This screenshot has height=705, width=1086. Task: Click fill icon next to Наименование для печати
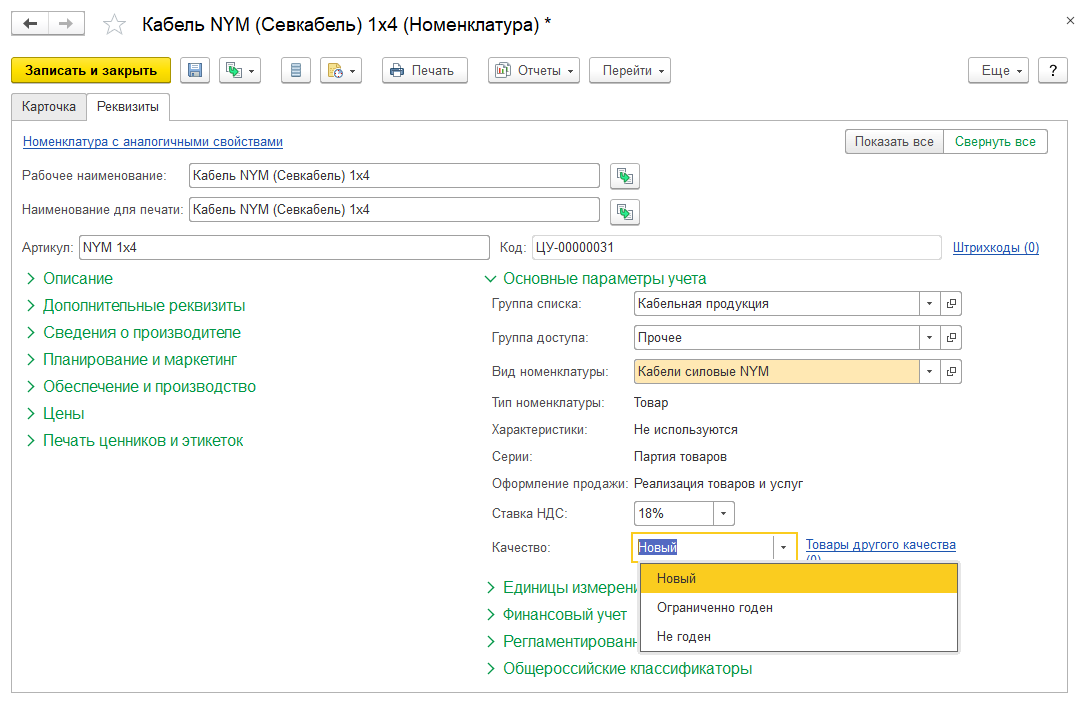(625, 212)
